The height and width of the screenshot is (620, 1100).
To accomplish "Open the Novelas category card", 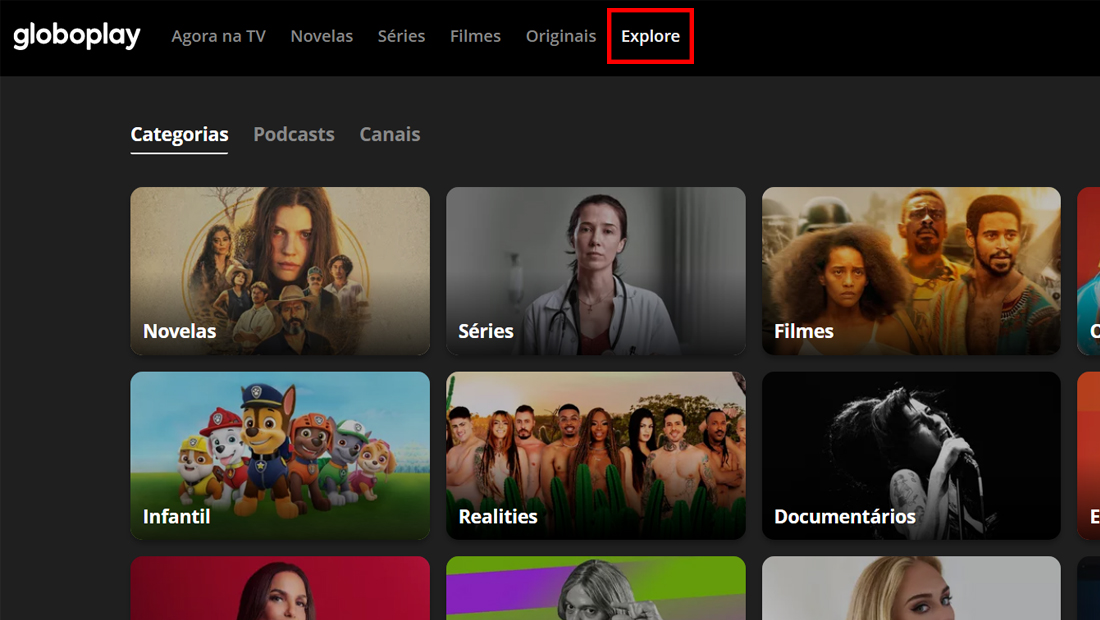I will (x=280, y=271).
